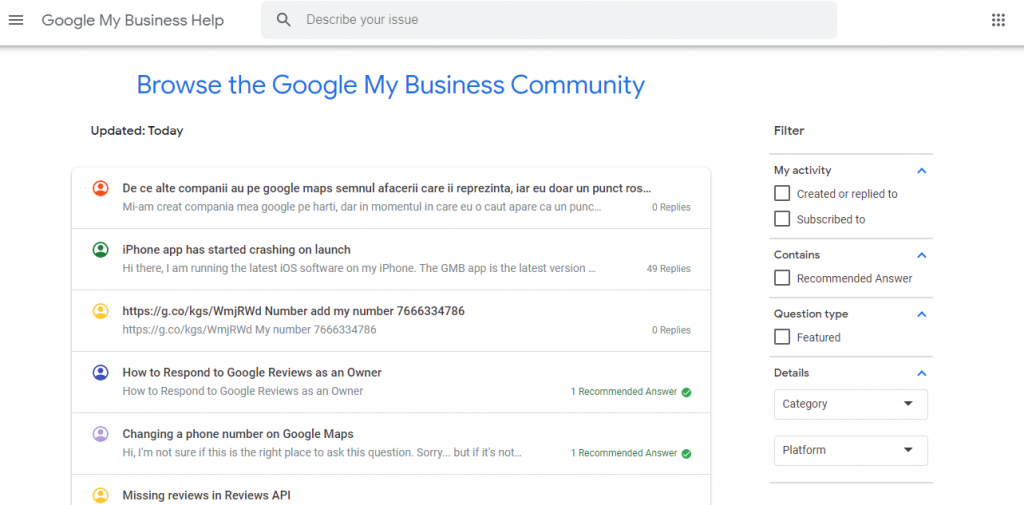Open the Category dropdown
1024x505 pixels.
[x=851, y=404]
